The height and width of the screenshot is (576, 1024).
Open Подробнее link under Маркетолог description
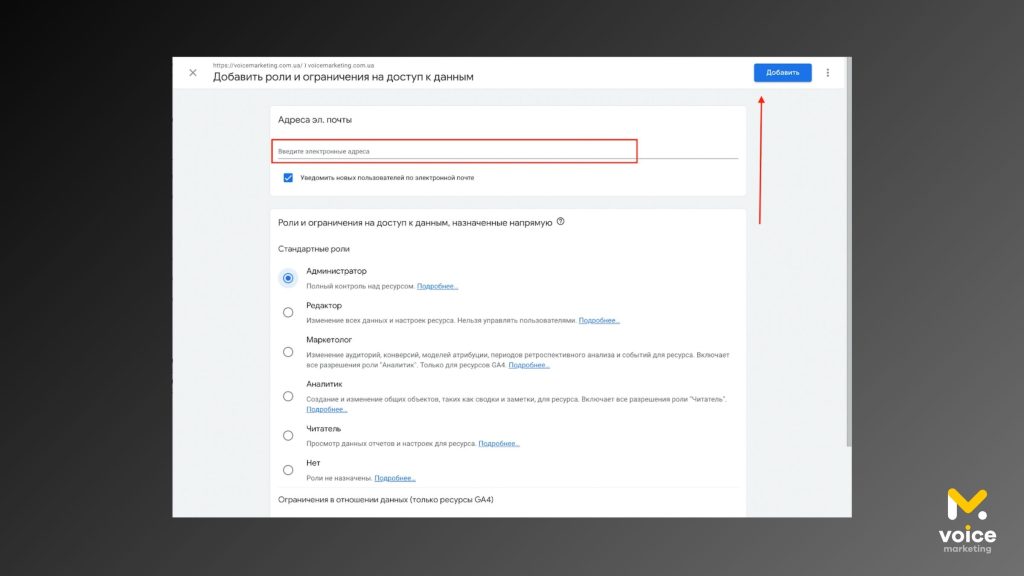[529, 365]
